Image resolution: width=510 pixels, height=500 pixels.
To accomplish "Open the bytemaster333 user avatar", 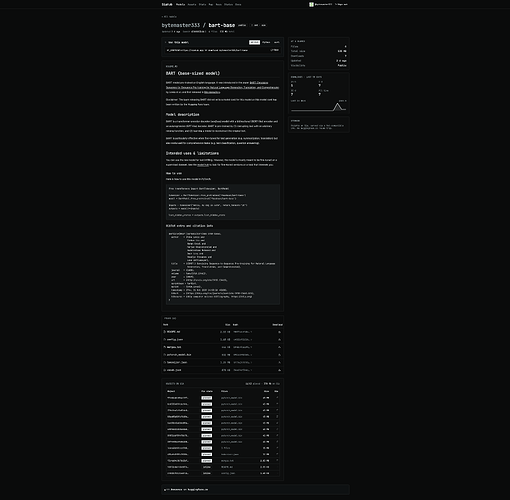I will [x=311, y=5].
